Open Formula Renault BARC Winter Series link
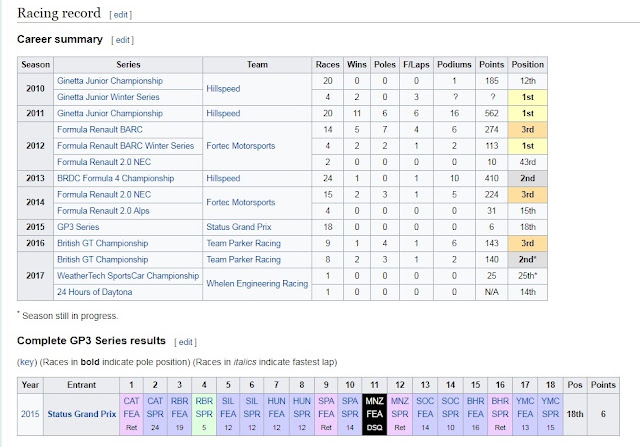 (x=125, y=146)
